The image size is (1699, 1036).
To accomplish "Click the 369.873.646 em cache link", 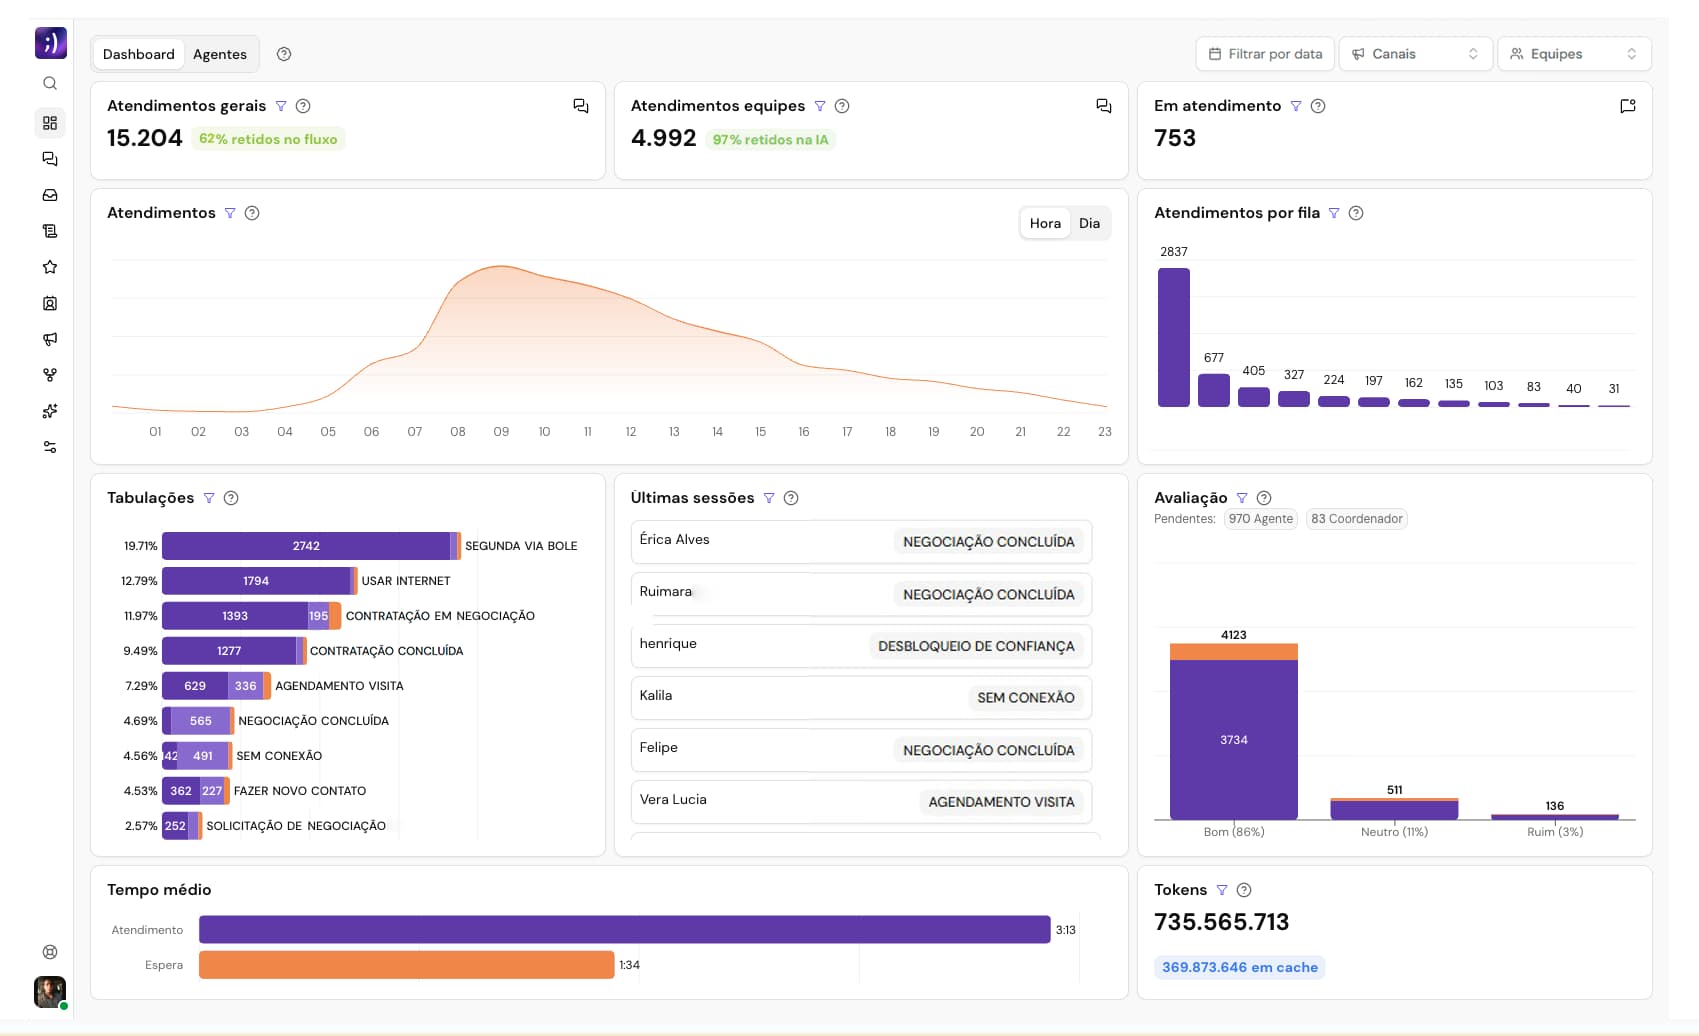I will coord(1239,967).
